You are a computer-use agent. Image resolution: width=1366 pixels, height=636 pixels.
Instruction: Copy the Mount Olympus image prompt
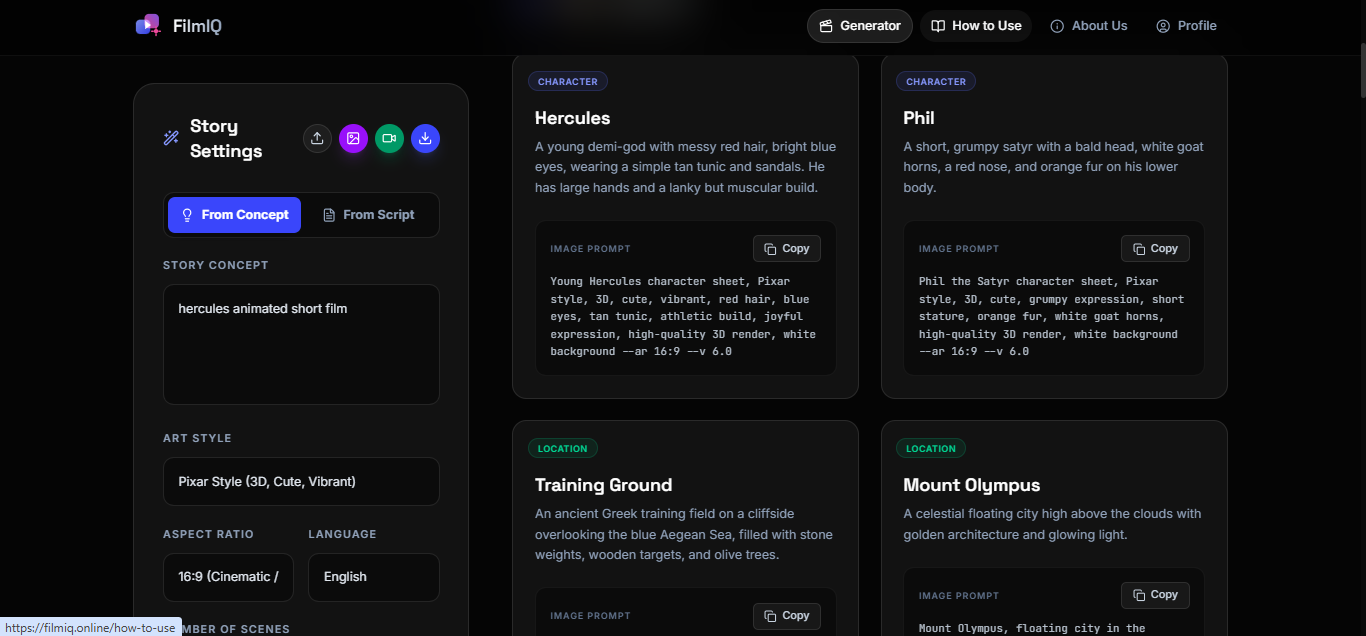pos(1155,595)
